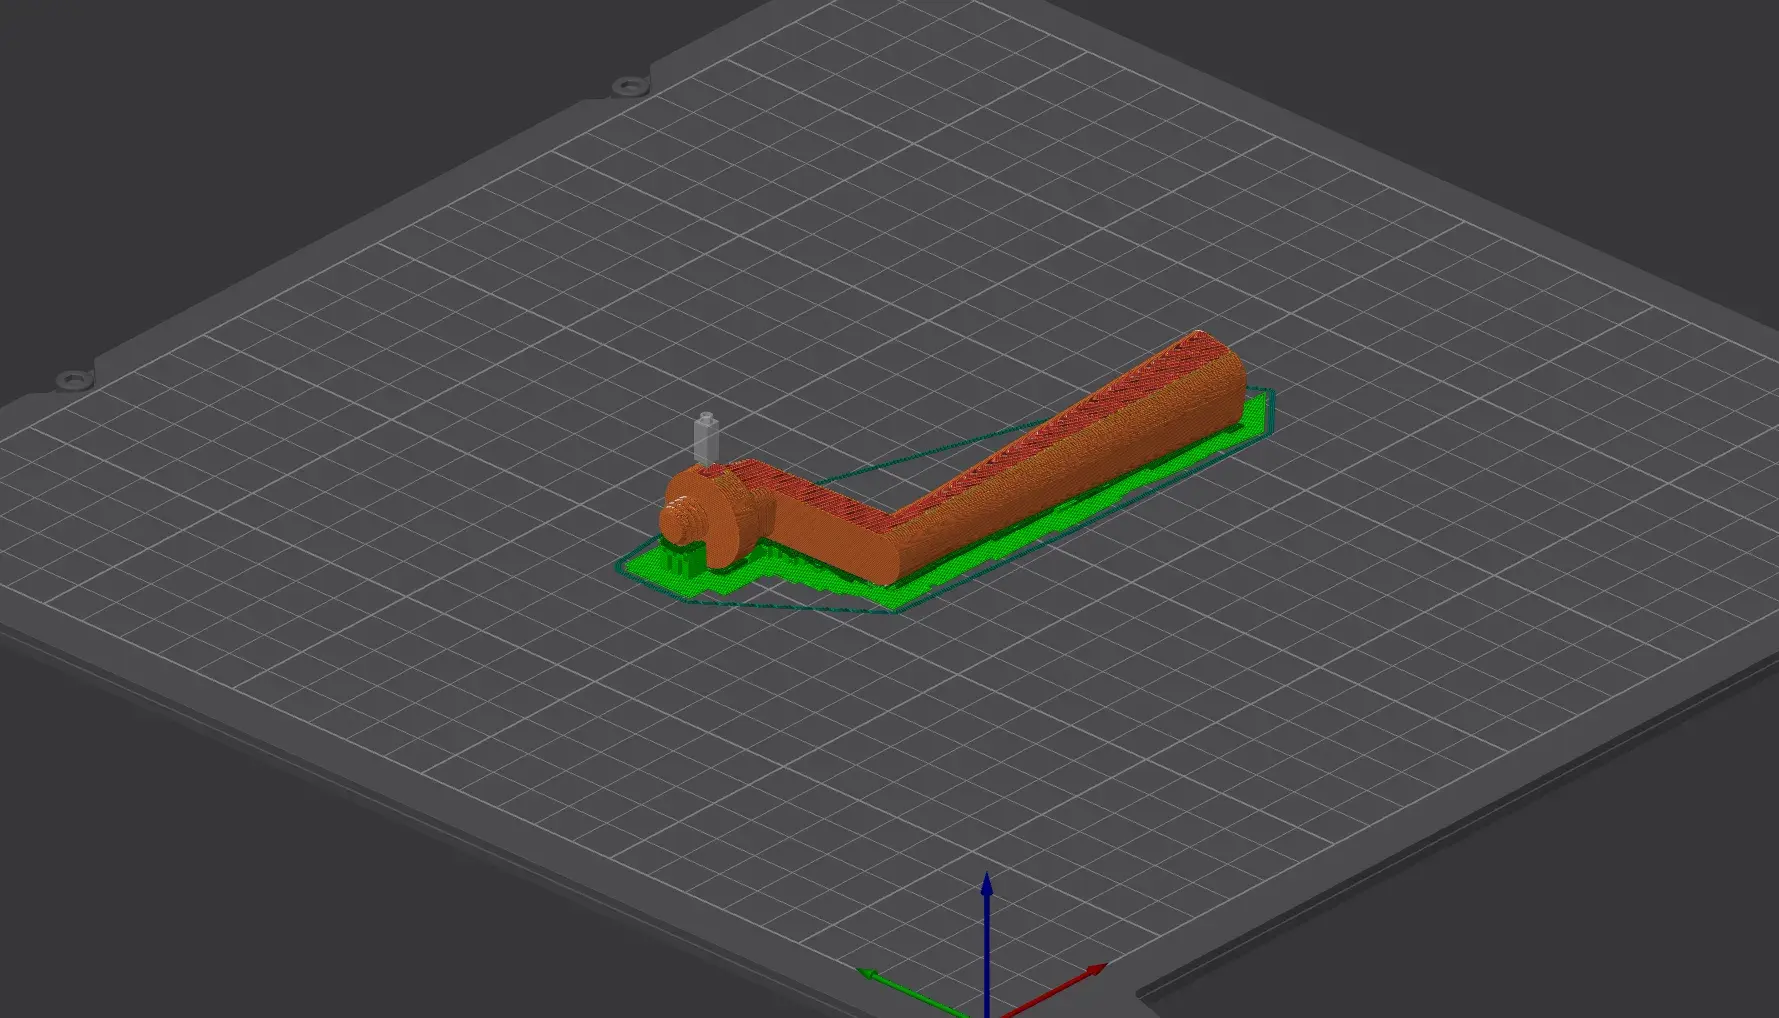Click the bed mounting hole on top edge
This screenshot has width=1779, height=1018.
(x=626, y=86)
